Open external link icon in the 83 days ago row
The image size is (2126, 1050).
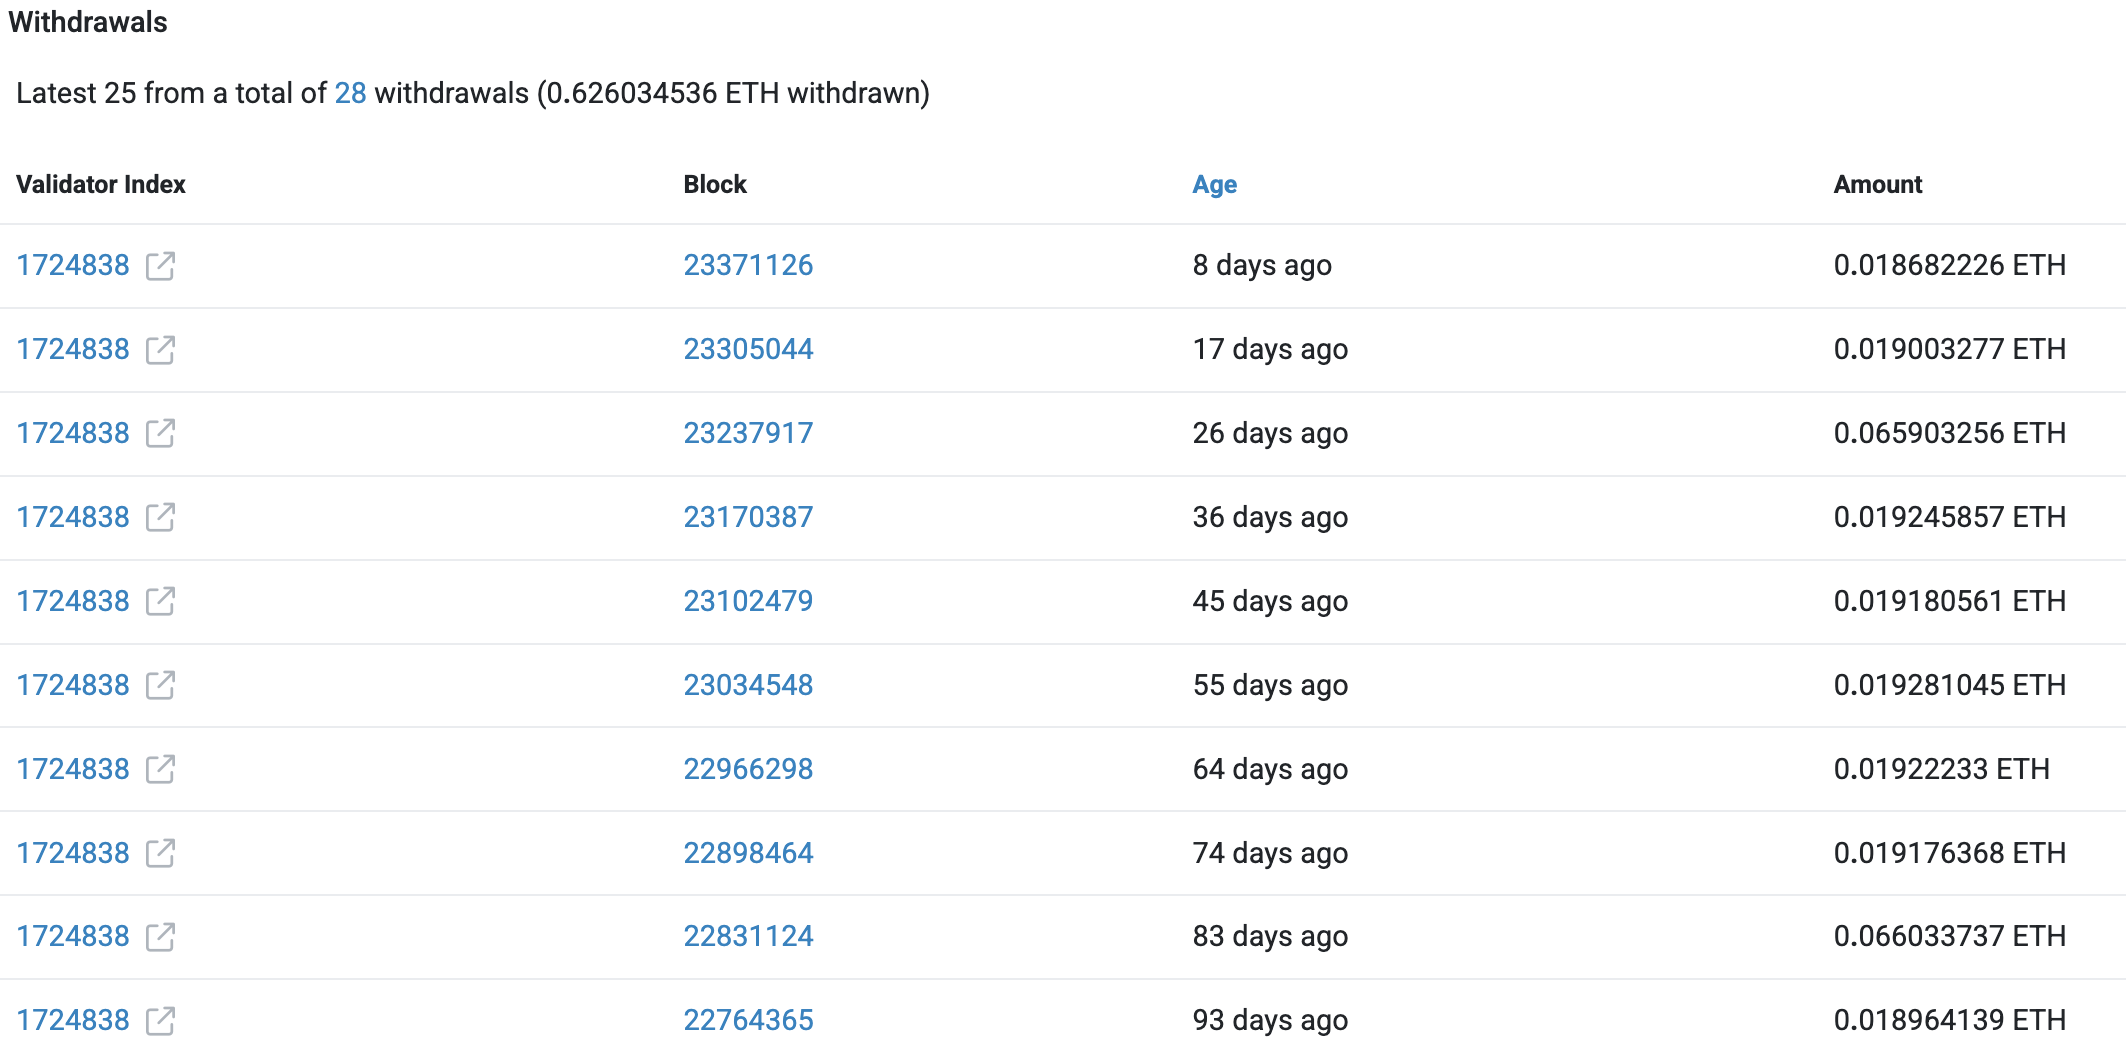pos(160,937)
